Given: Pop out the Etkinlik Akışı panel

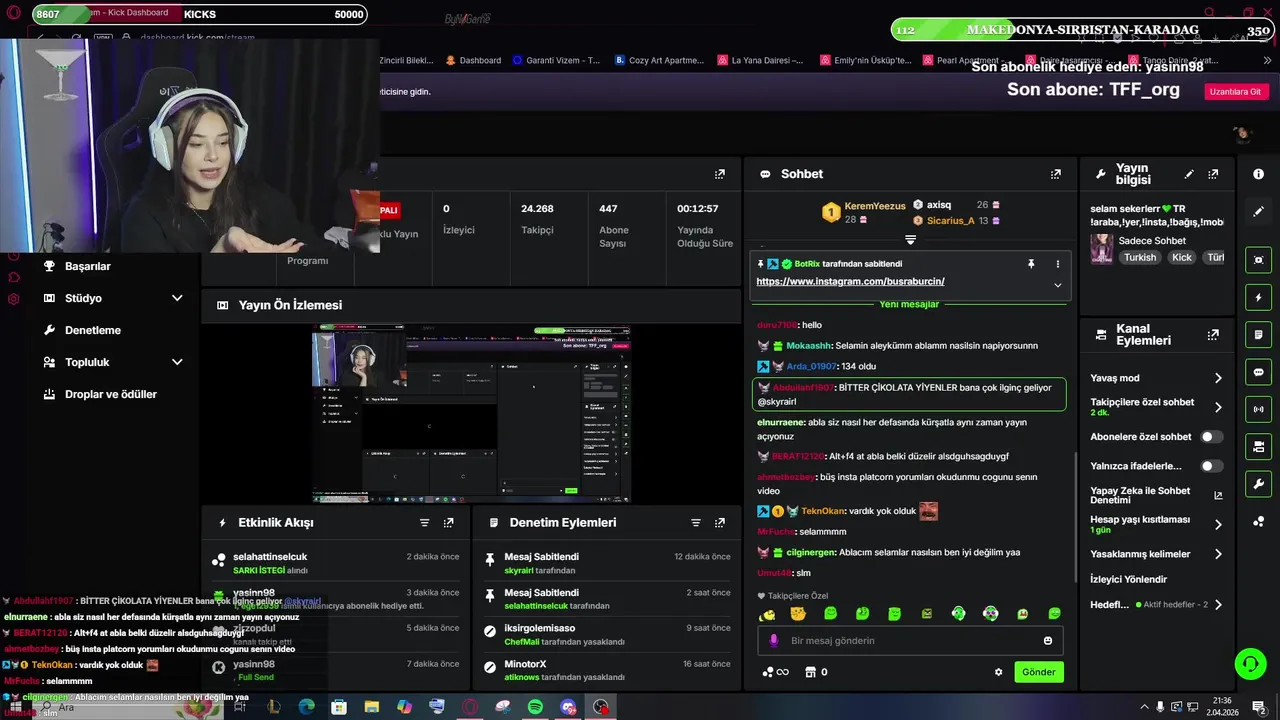Looking at the screenshot, I should point(448,523).
